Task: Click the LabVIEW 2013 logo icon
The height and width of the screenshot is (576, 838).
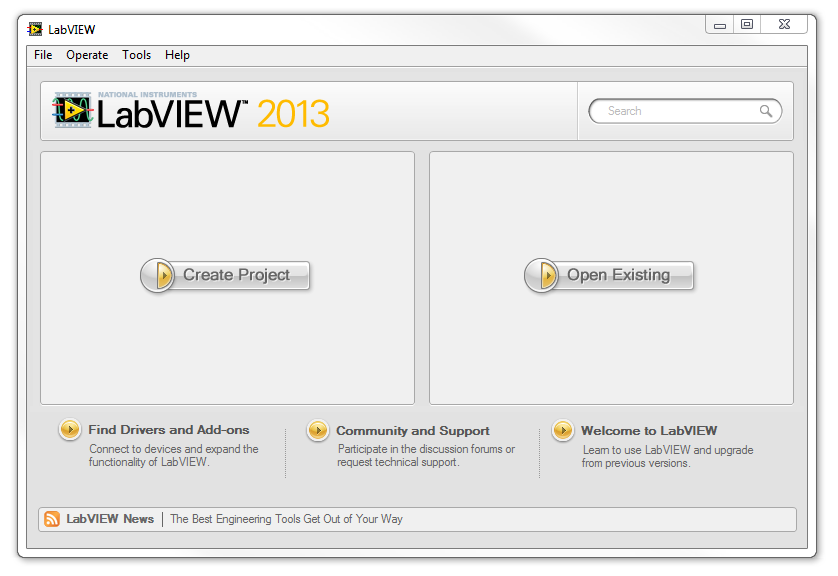Action: coord(73,111)
